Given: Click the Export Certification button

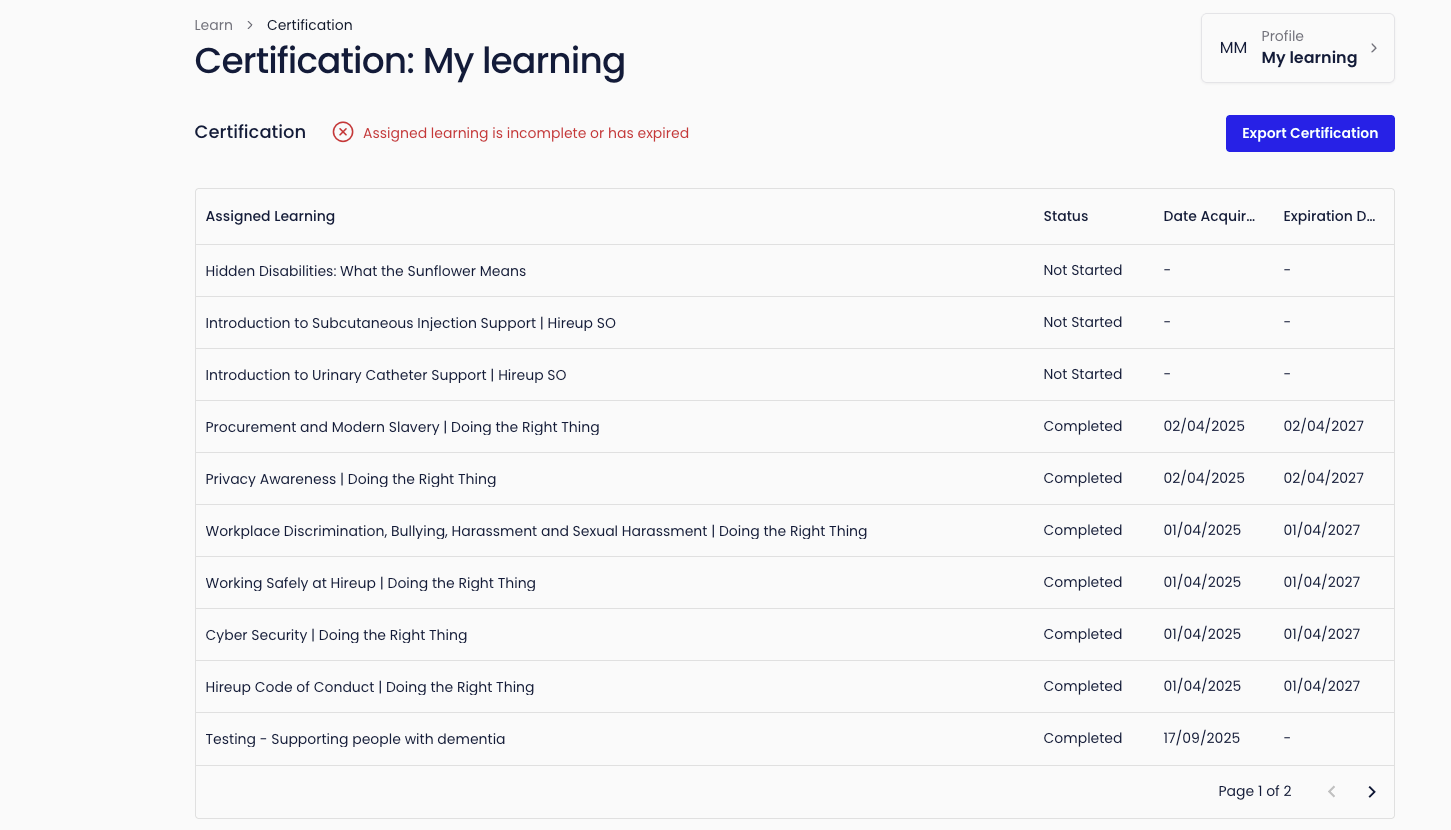Looking at the screenshot, I should [x=1309, y=133].
